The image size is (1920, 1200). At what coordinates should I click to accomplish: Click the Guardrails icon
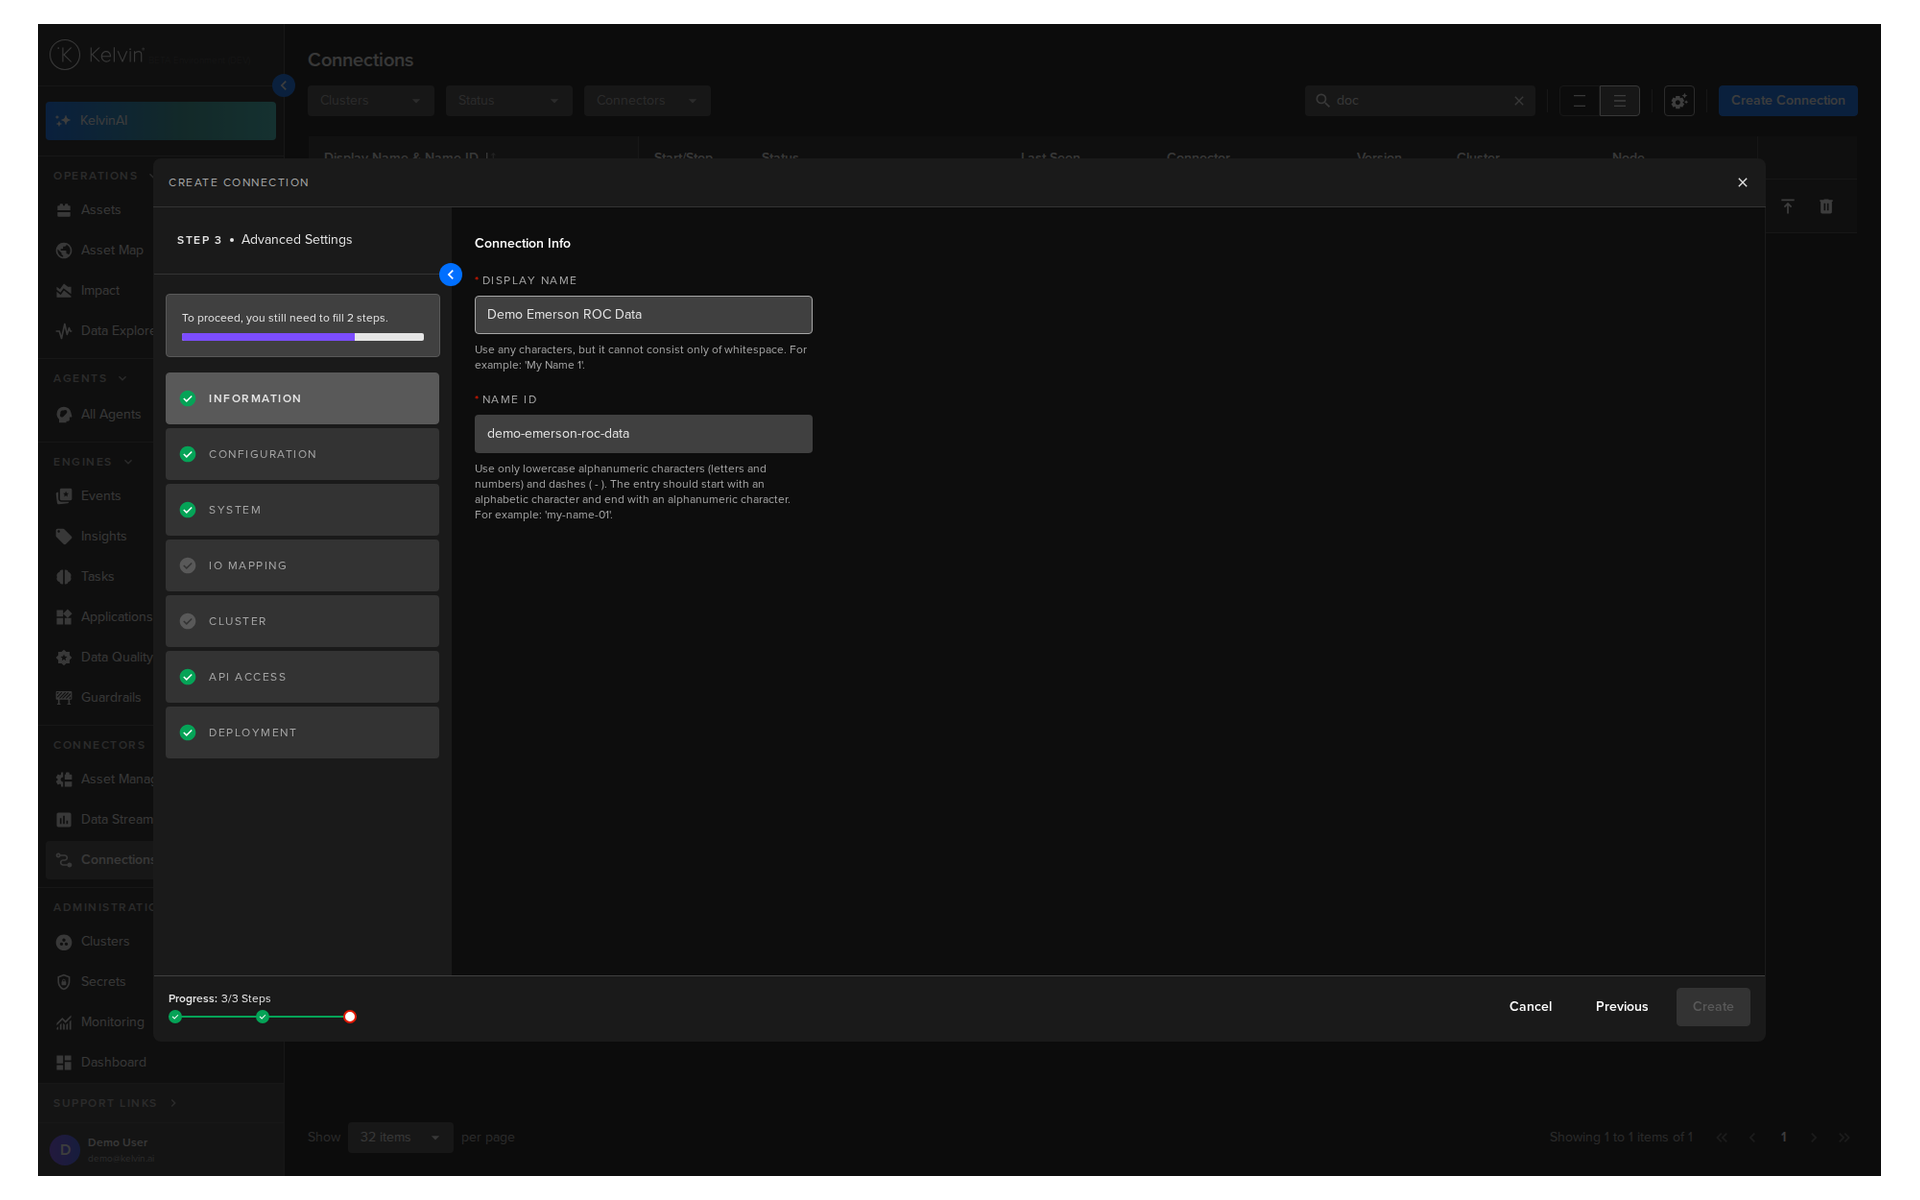coord(64,697)
